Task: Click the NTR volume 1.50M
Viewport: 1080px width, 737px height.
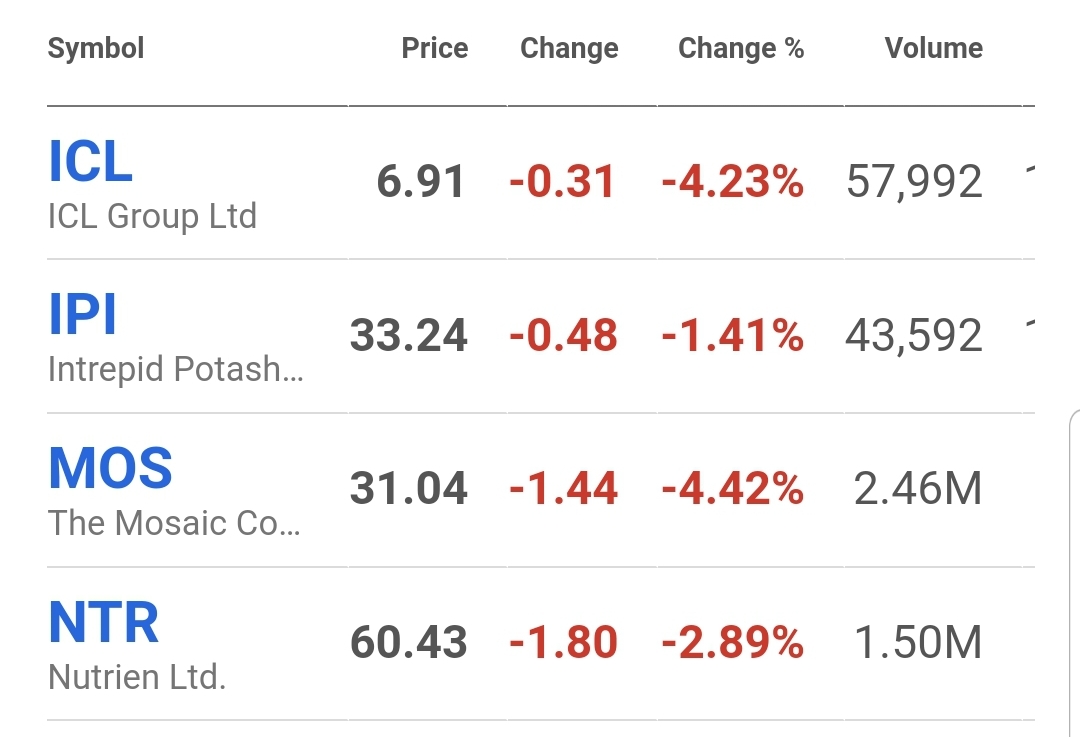Action: 918,643
